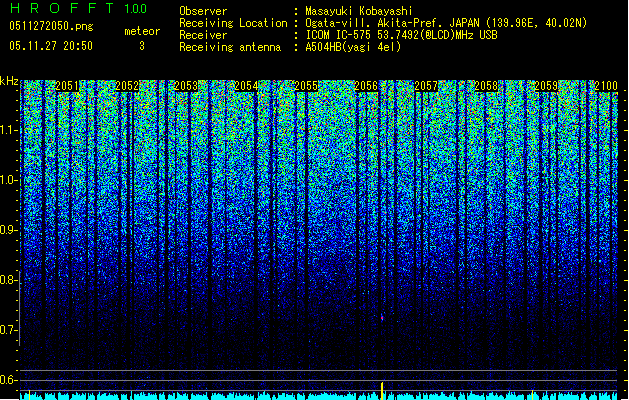
Task: Select the file name 0511272050.png
Action: (x=51, y=26)
